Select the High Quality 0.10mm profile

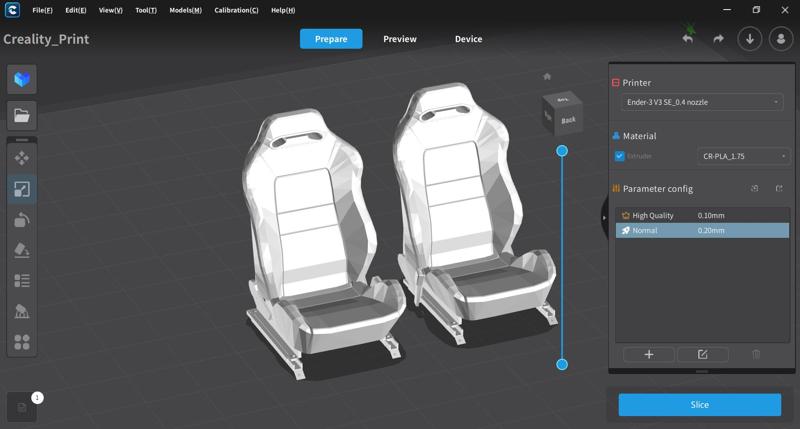[x=702, y=215]
